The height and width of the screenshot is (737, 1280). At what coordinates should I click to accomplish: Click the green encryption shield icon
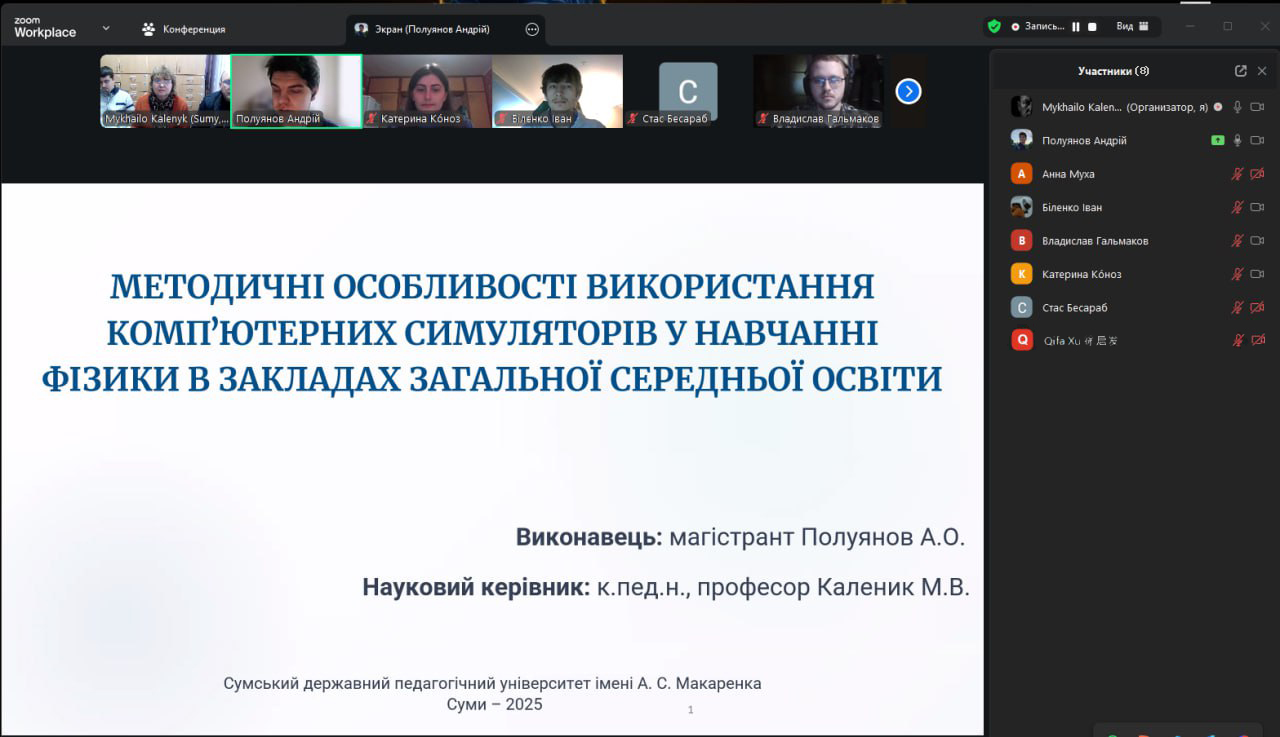point(994,27)
